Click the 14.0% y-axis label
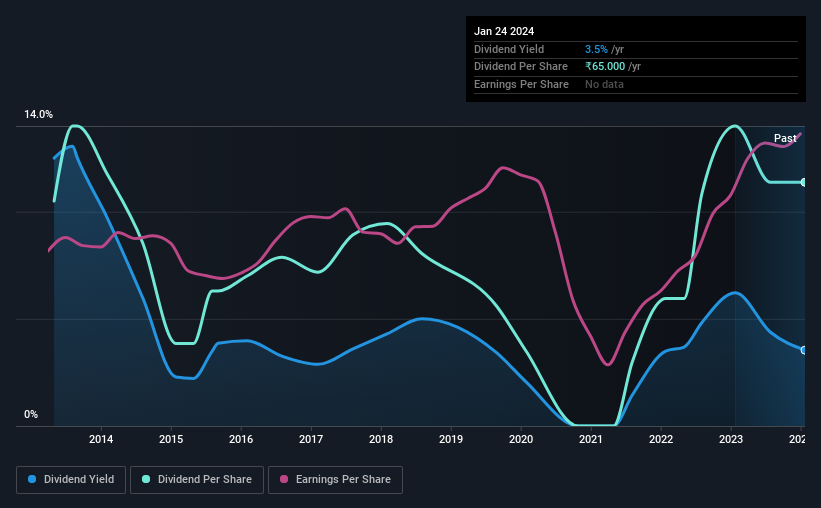Viewport: 821px width, 508px height. [x=38, y=115]
